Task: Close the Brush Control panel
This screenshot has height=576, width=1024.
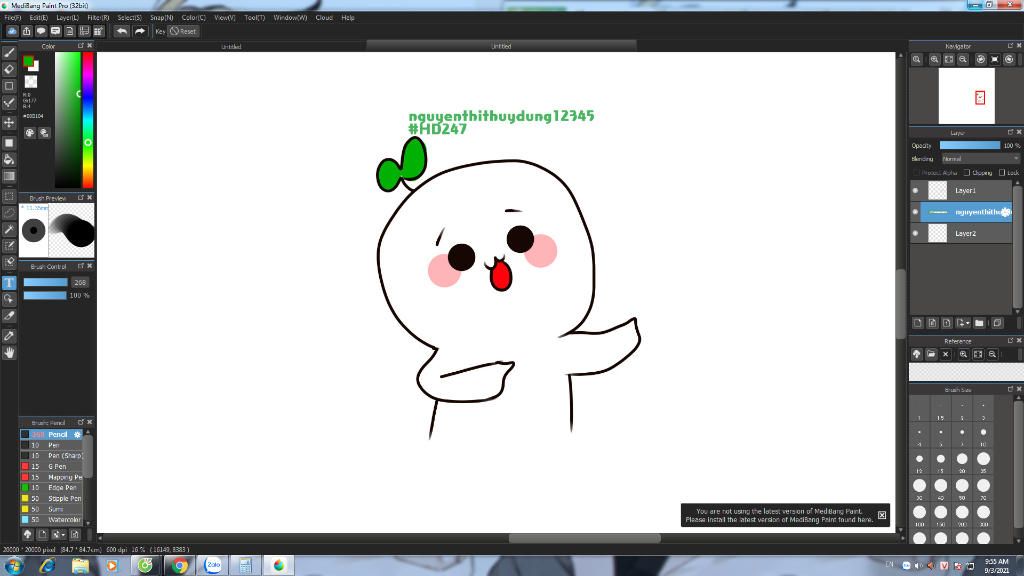Action: 89,266
